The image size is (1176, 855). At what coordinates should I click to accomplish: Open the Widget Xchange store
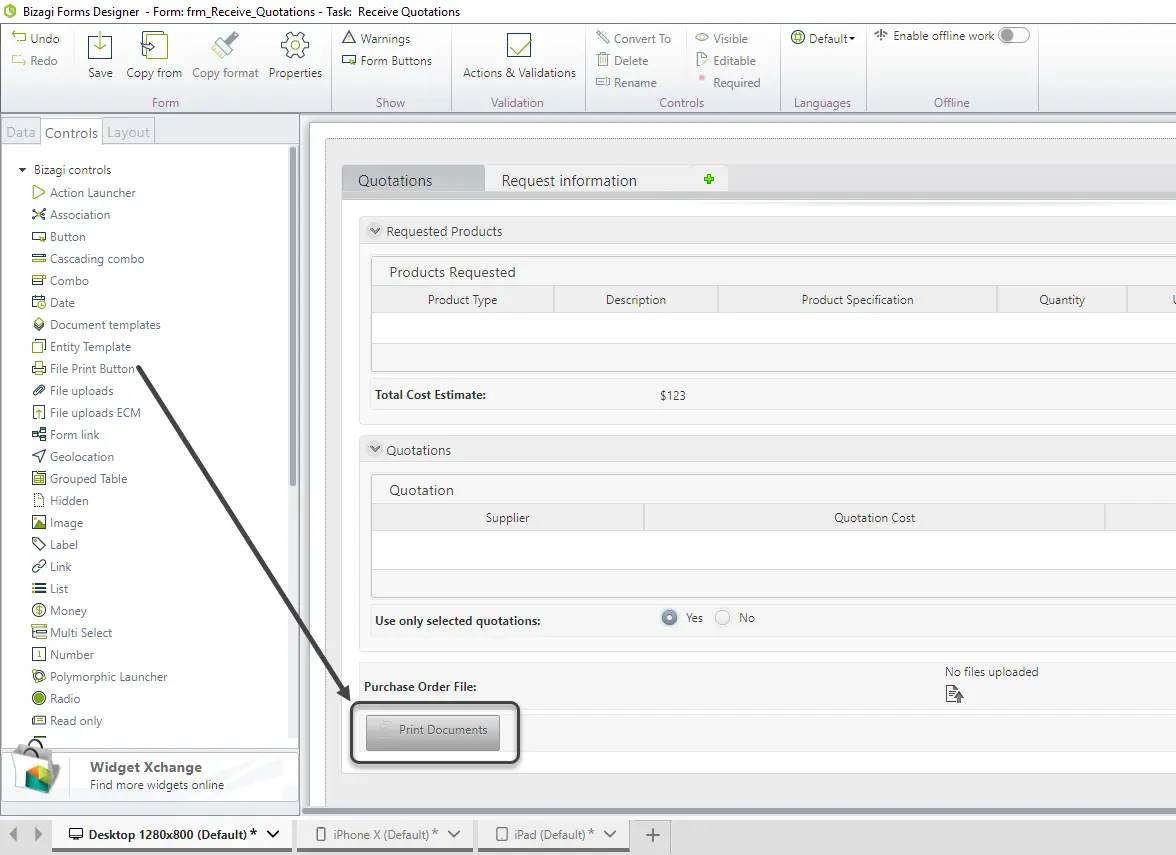coord(150,775)
